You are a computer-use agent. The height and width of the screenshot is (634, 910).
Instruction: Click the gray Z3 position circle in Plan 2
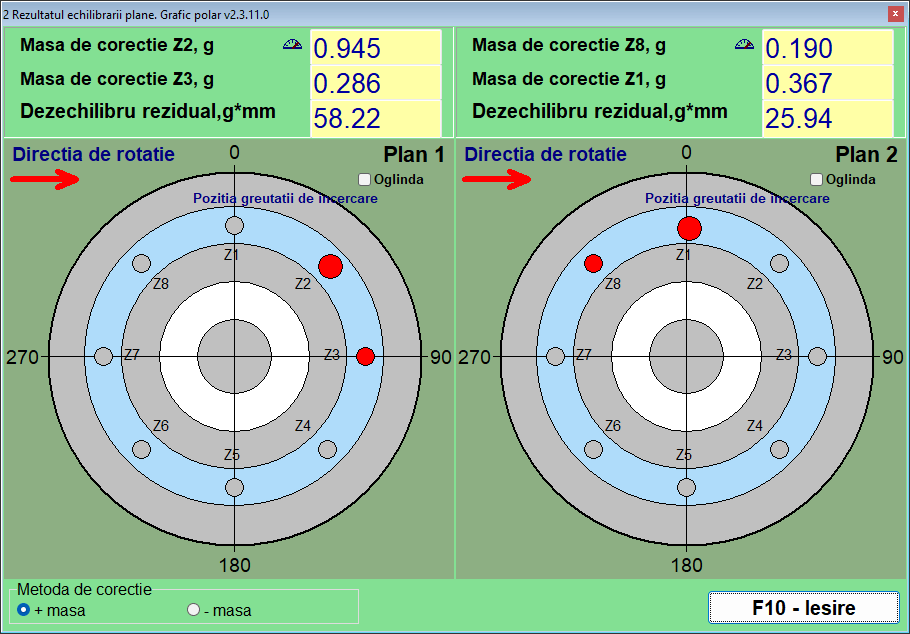[x=818, y=356]
